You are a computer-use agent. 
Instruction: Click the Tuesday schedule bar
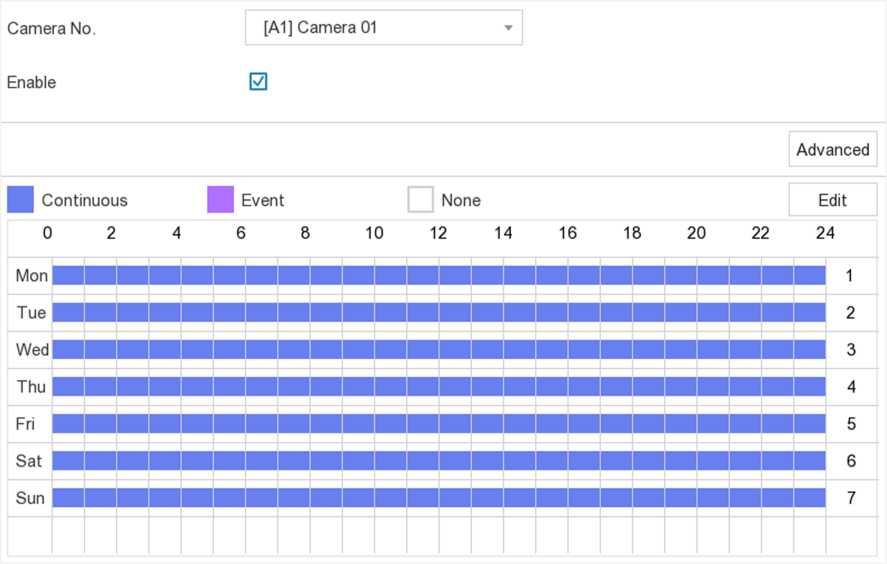438,313
